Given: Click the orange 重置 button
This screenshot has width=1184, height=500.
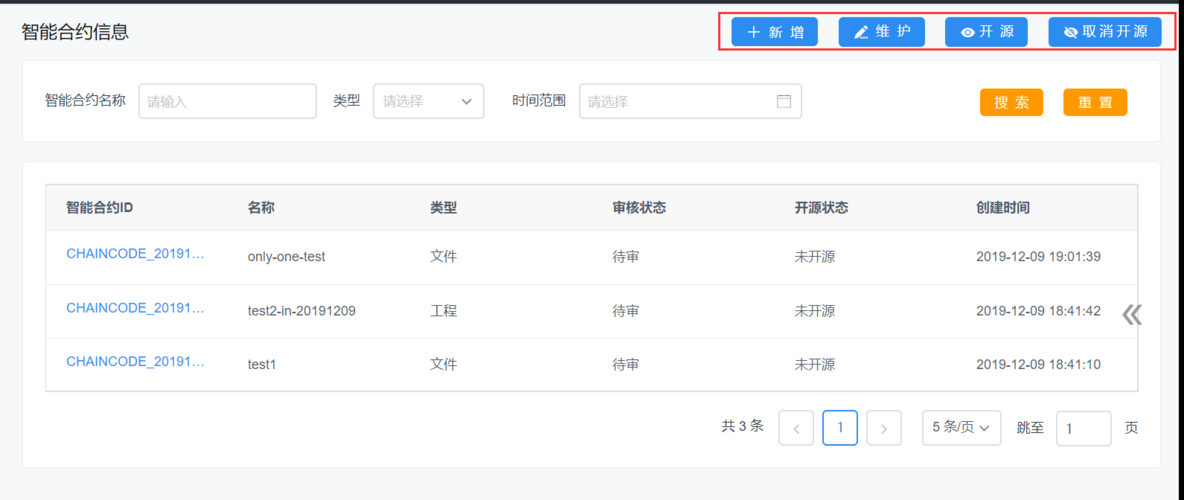Looking at the screenshot, I should coord(1094,103).
